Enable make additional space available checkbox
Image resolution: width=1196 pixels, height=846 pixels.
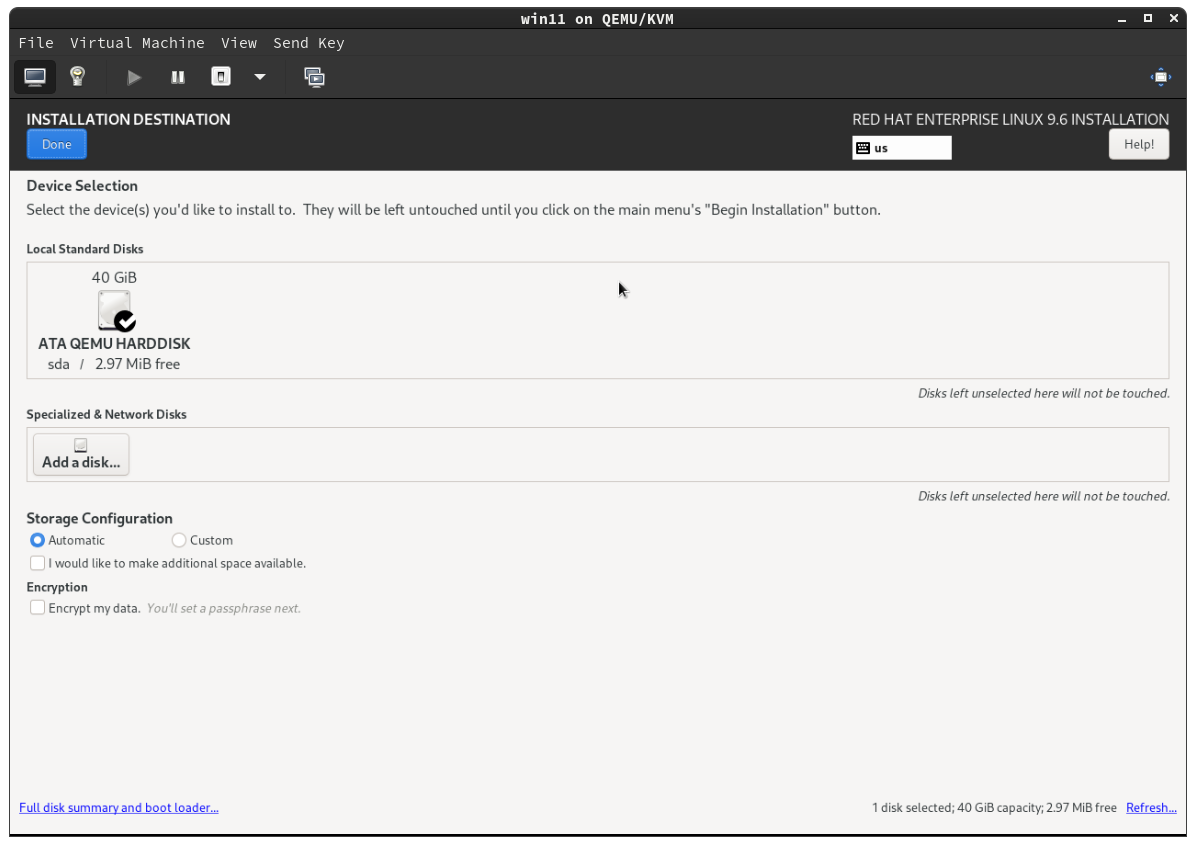37,563
